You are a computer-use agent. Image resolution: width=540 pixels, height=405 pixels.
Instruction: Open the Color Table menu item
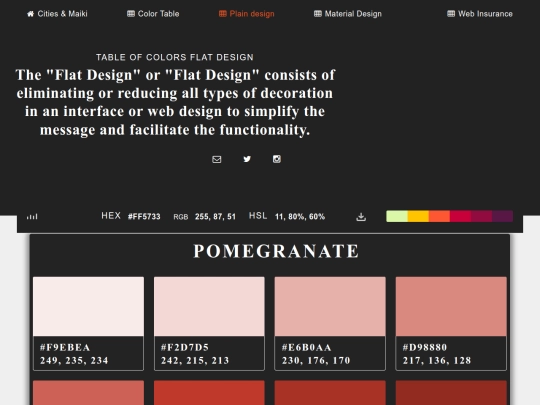pyautogui.click(x=153, y=14)
